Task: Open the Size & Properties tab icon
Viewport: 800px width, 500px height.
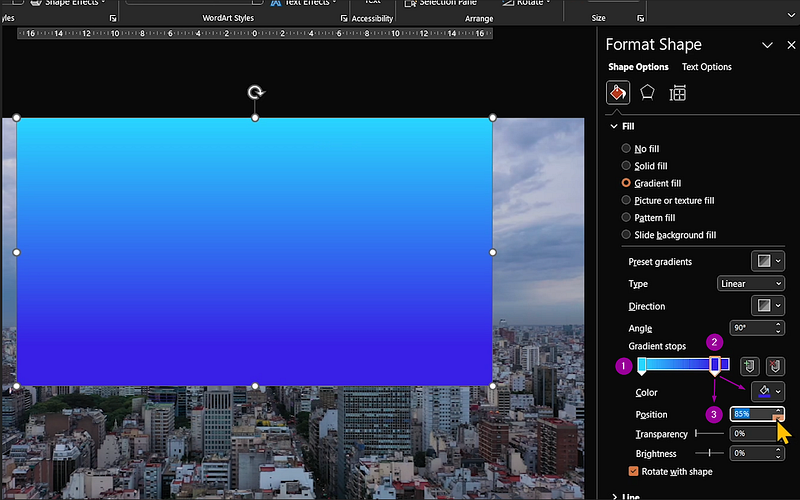Action: pos(678,93)
